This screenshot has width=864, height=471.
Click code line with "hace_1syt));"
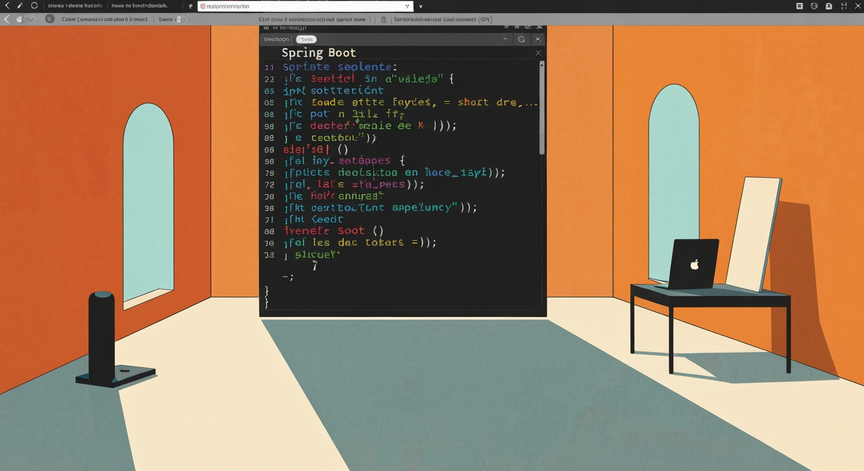click(395, 172)
